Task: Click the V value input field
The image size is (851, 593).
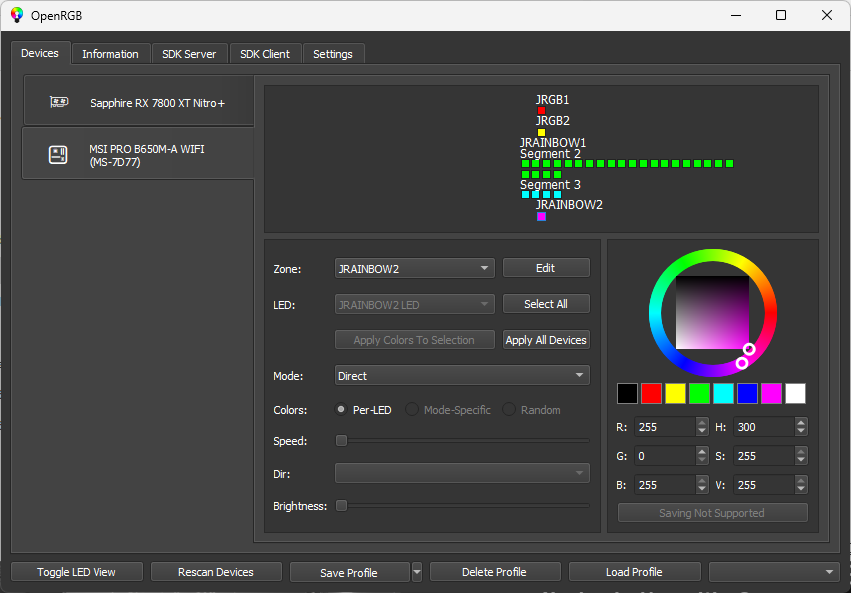Action: click(x=764, y=485)
